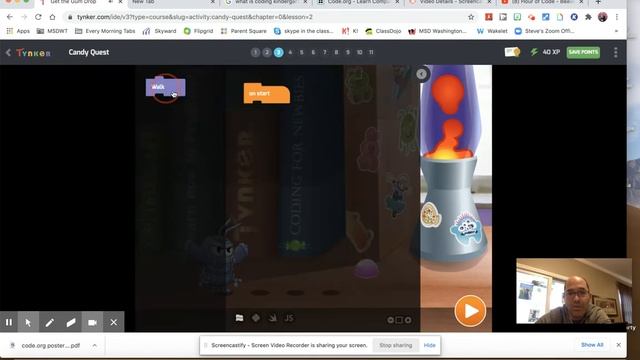Click Show All downloads
640x360 pixels.
pos(592,345)
